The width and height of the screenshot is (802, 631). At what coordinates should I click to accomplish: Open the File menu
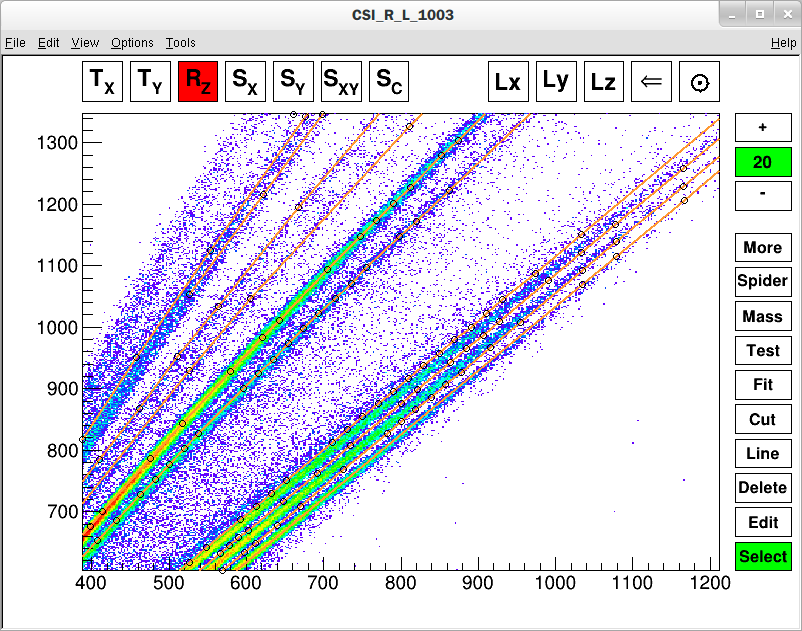point(15,43)
